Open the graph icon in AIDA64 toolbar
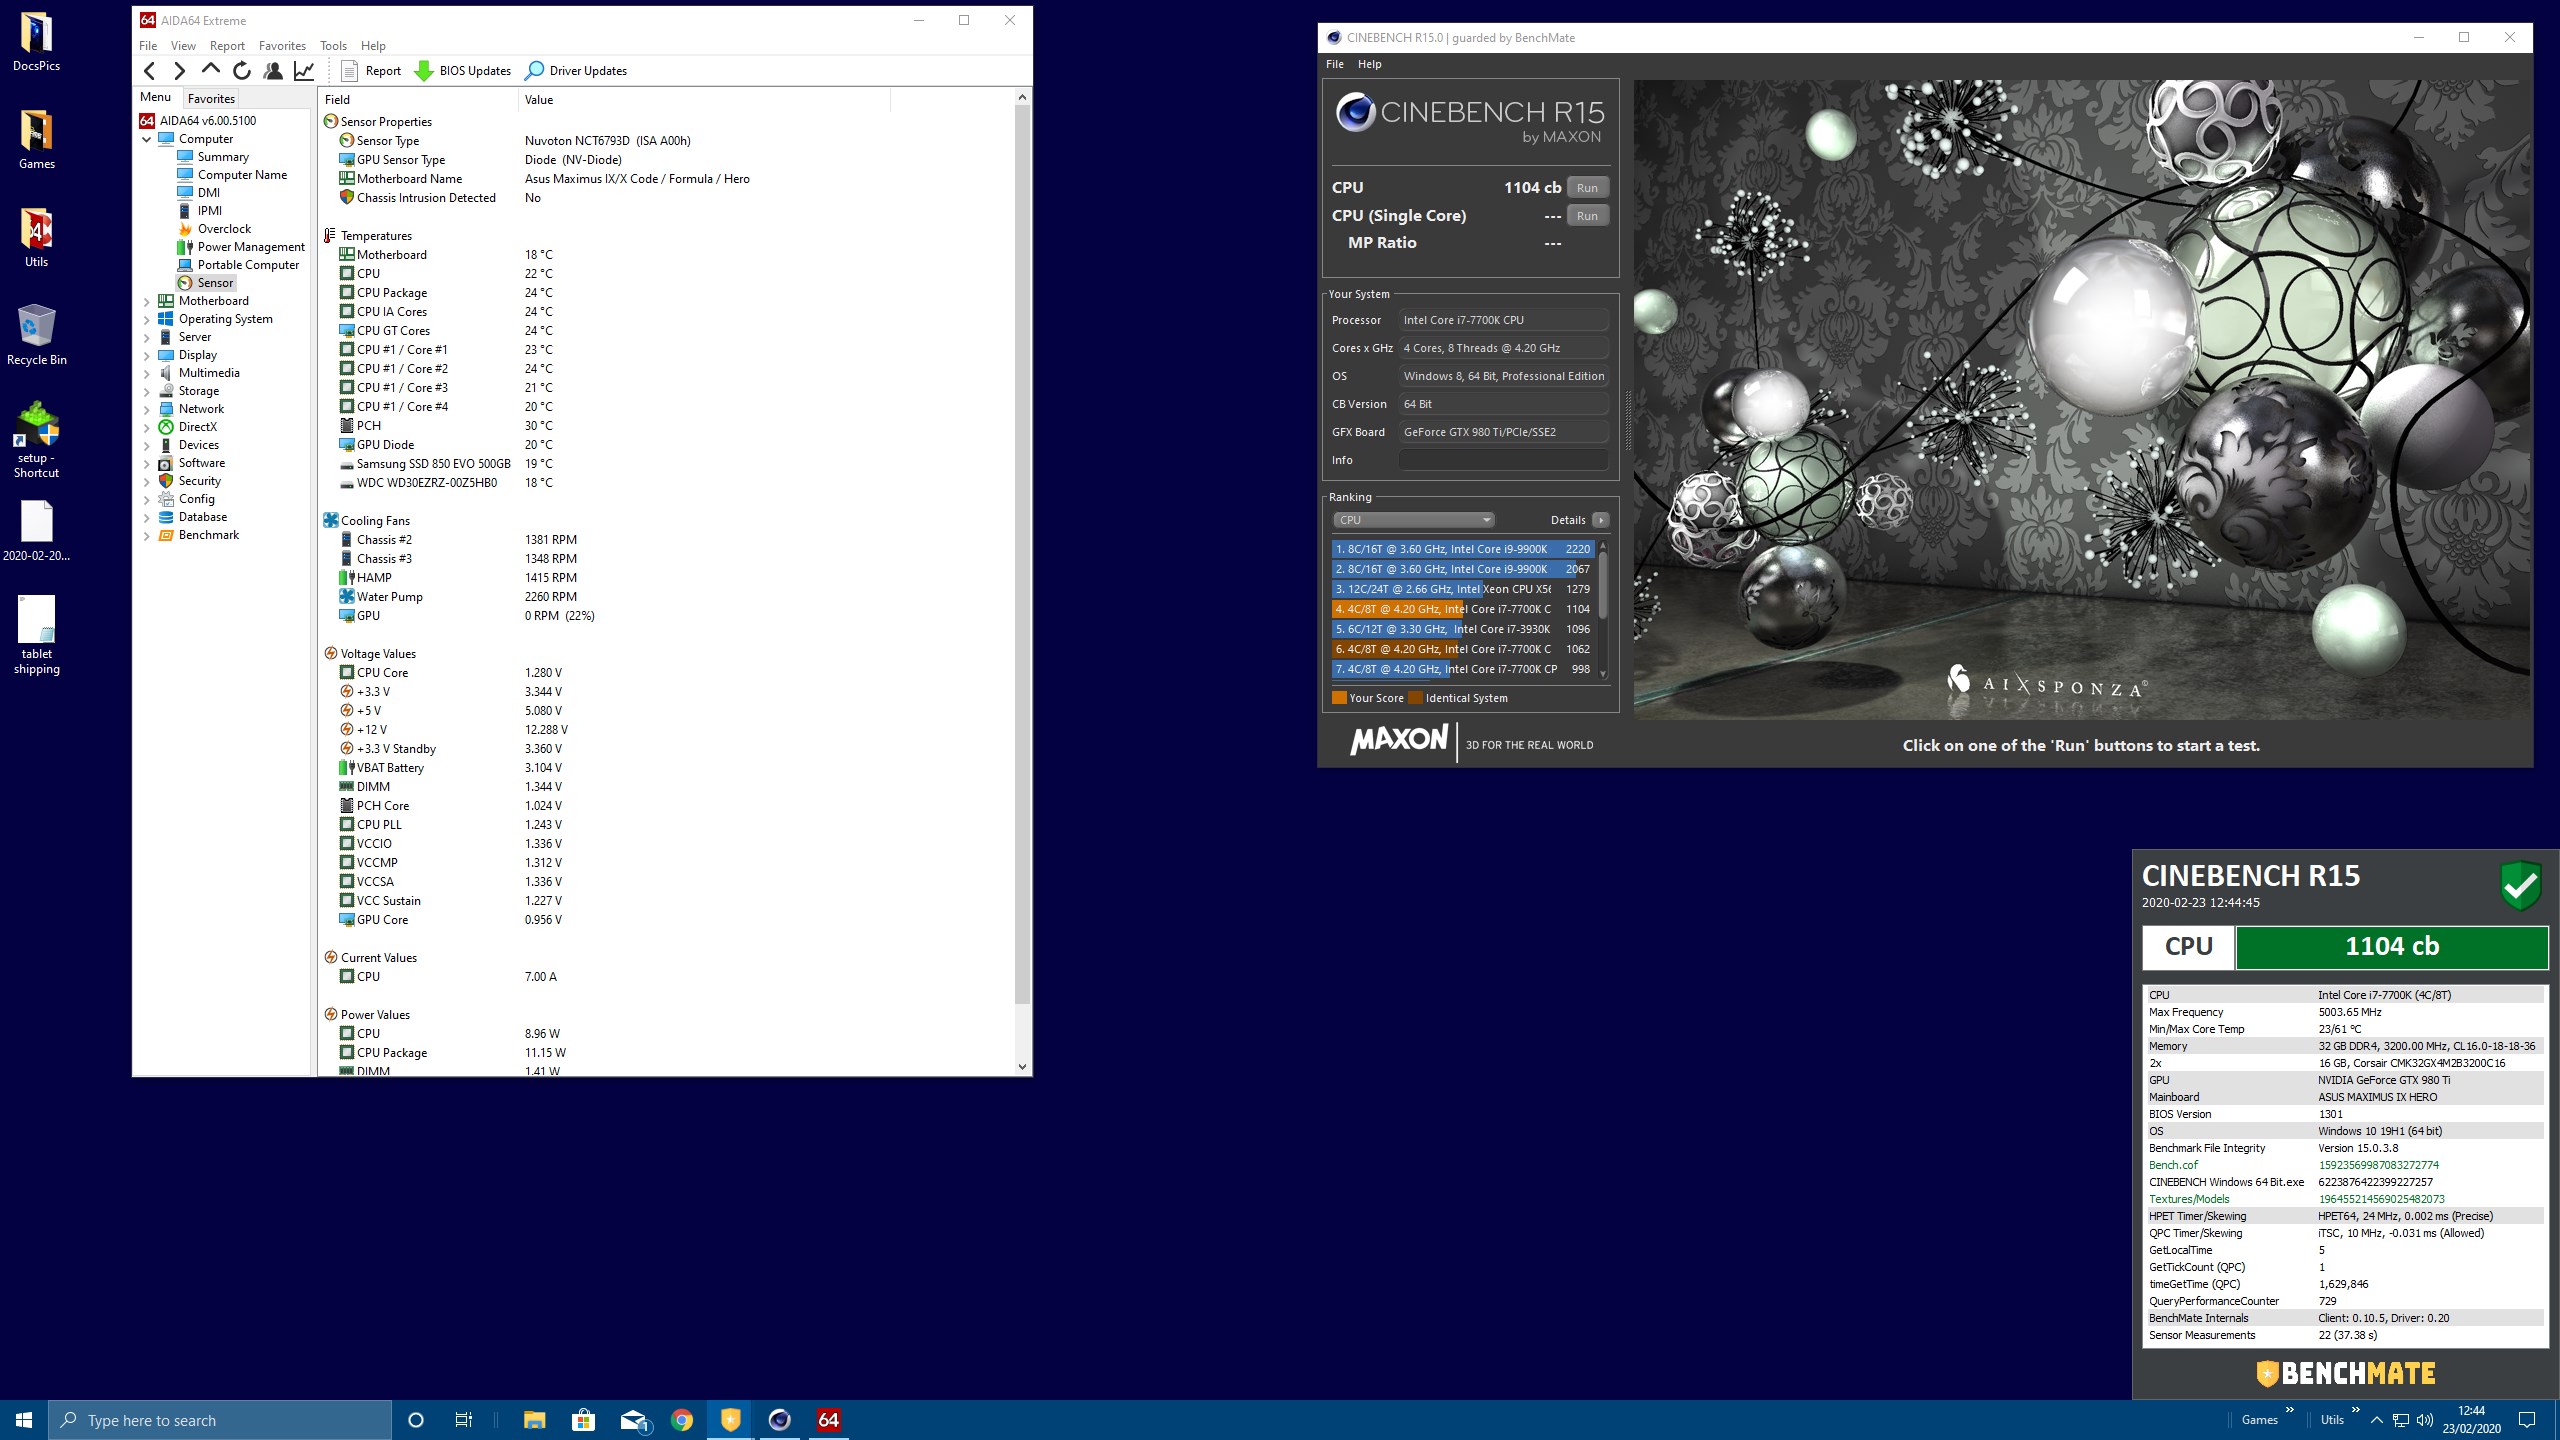The image size is (2560, 1440). (304, 70)
